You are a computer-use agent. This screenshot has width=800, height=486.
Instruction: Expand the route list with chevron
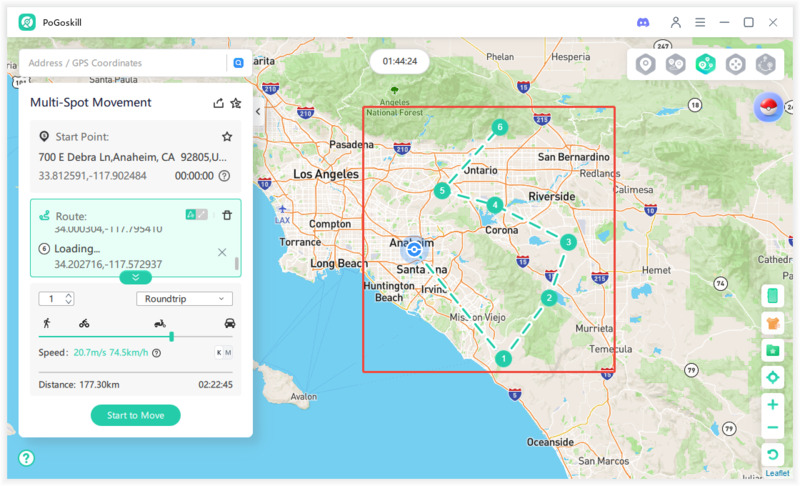click(135, 277)
